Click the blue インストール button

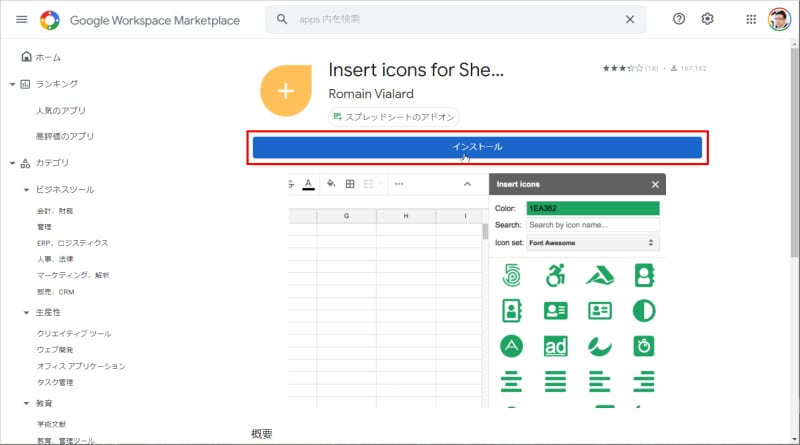[477, 147]
